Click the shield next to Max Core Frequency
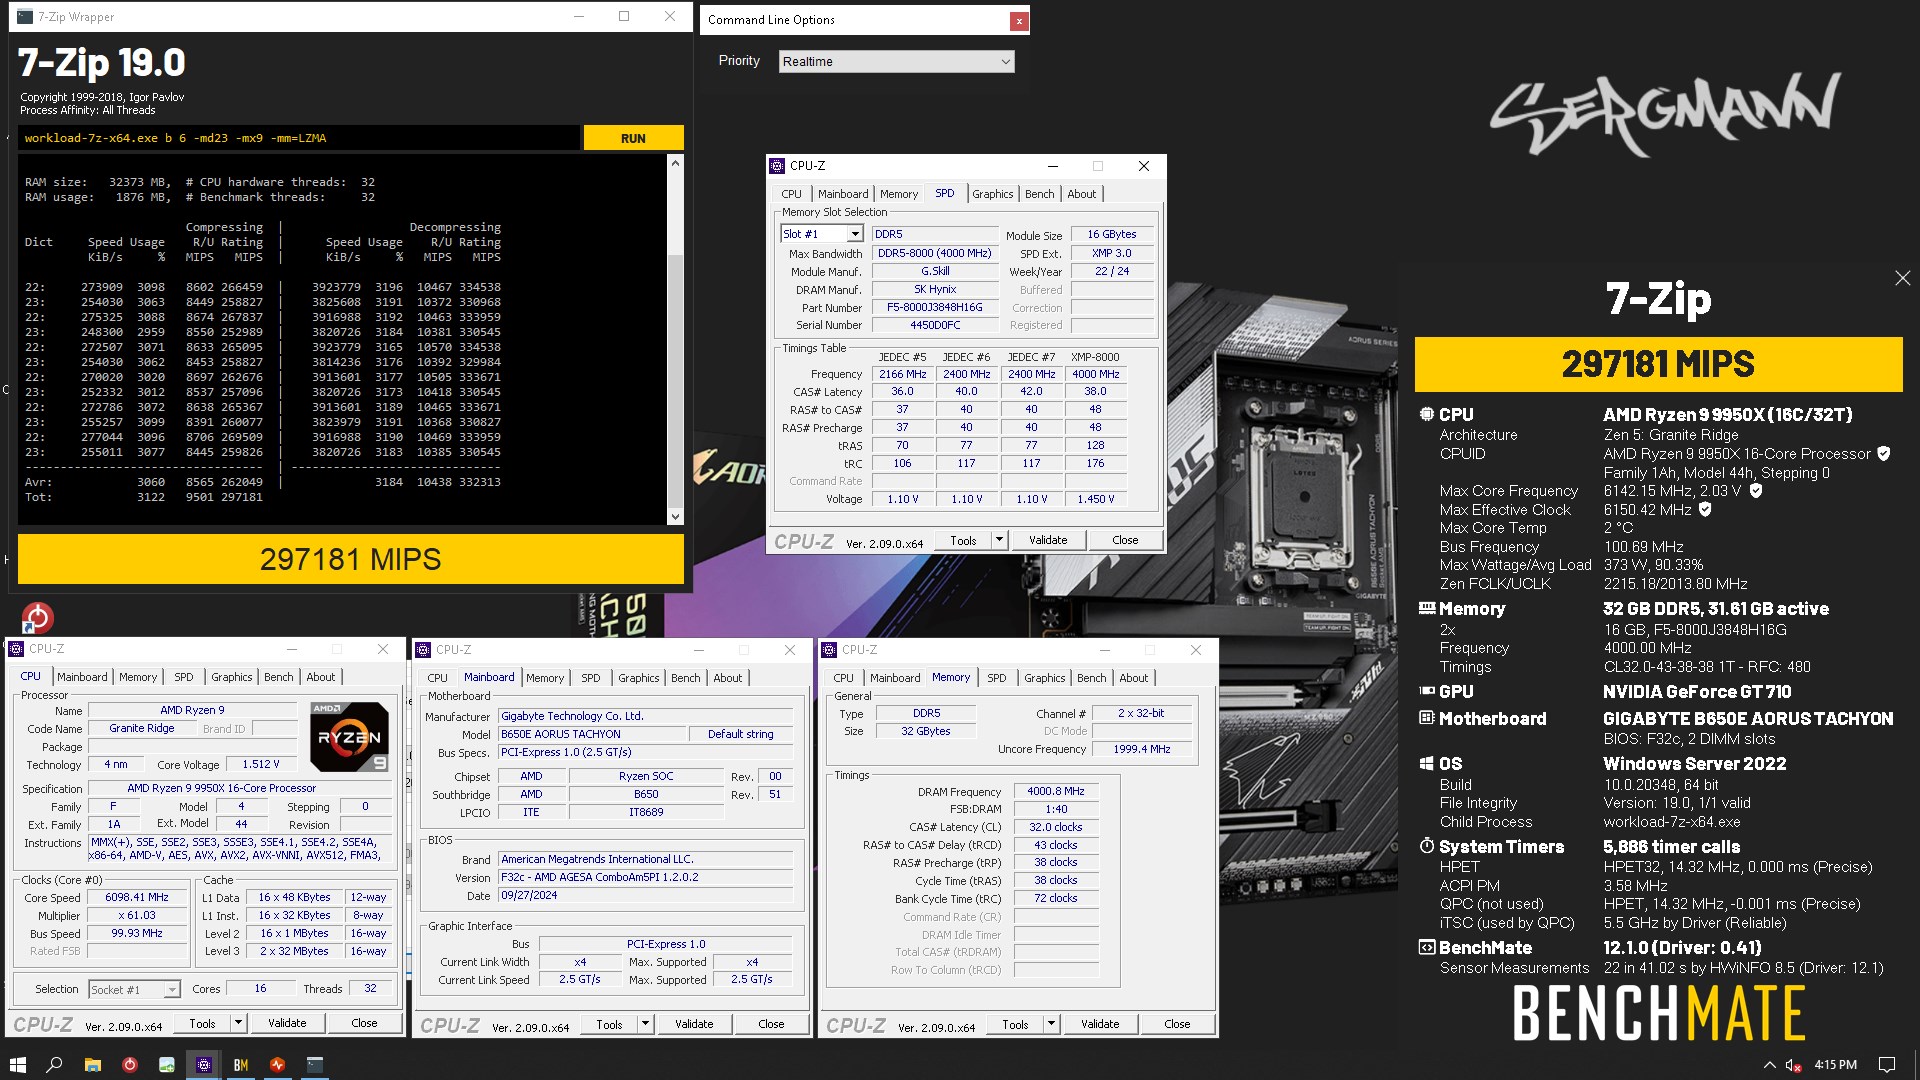This screenshot has width=1920, height=1080. click(x=1756, y=491)
